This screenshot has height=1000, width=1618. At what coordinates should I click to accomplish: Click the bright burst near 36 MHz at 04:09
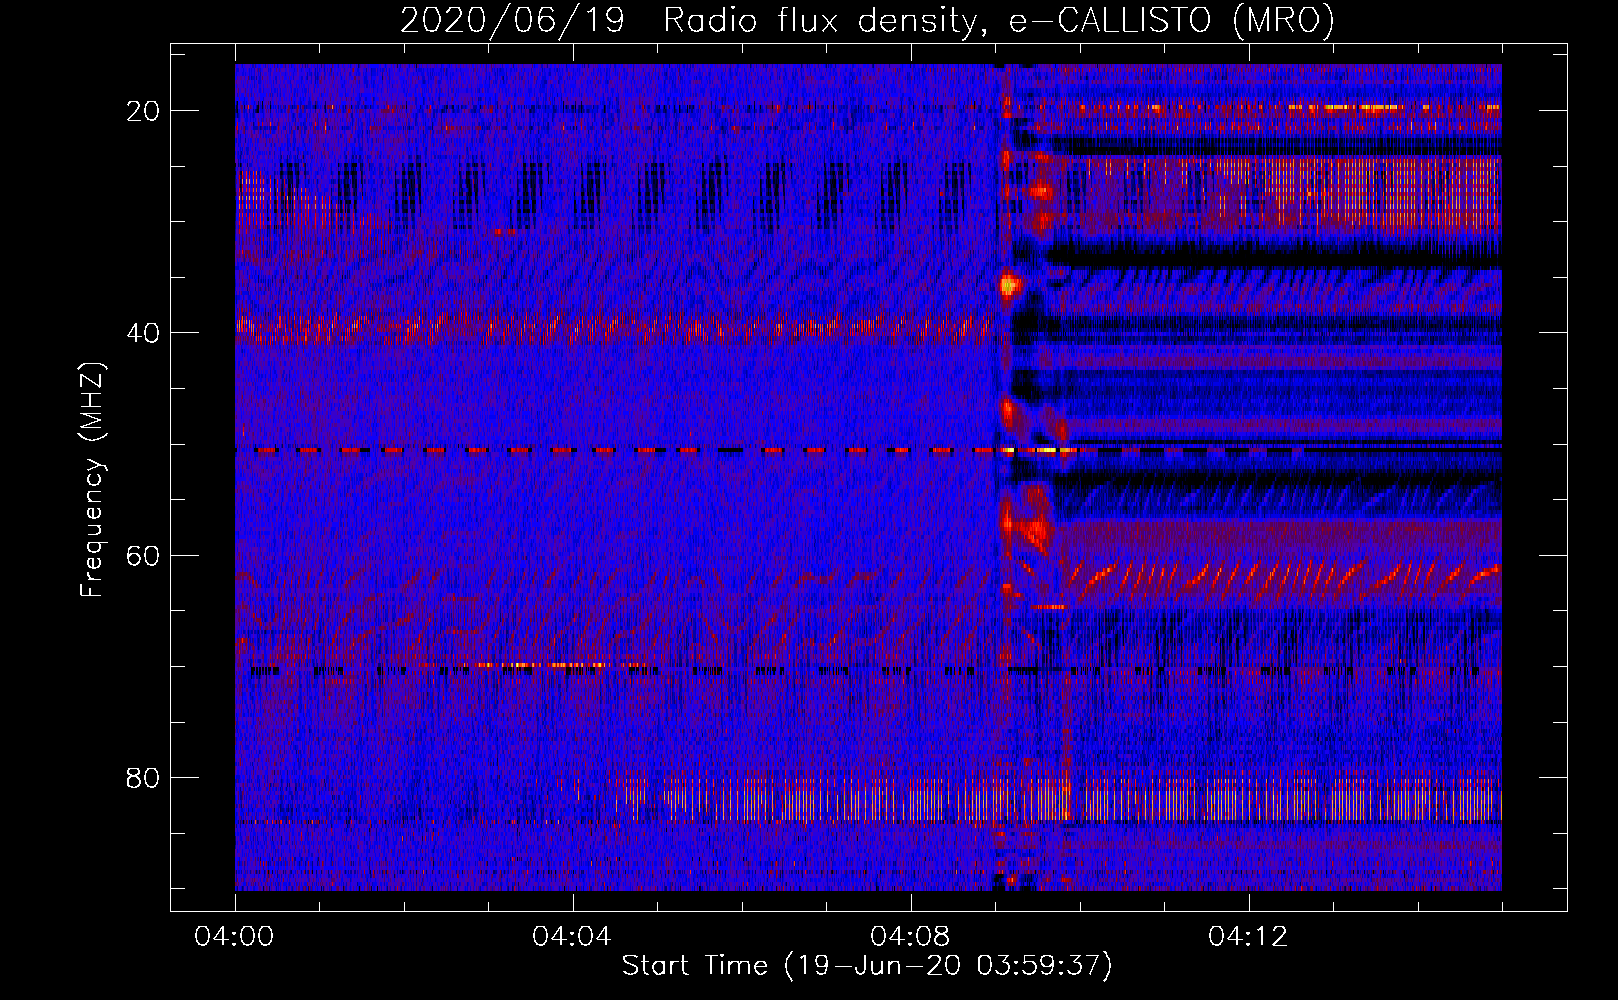(1008, 286)
